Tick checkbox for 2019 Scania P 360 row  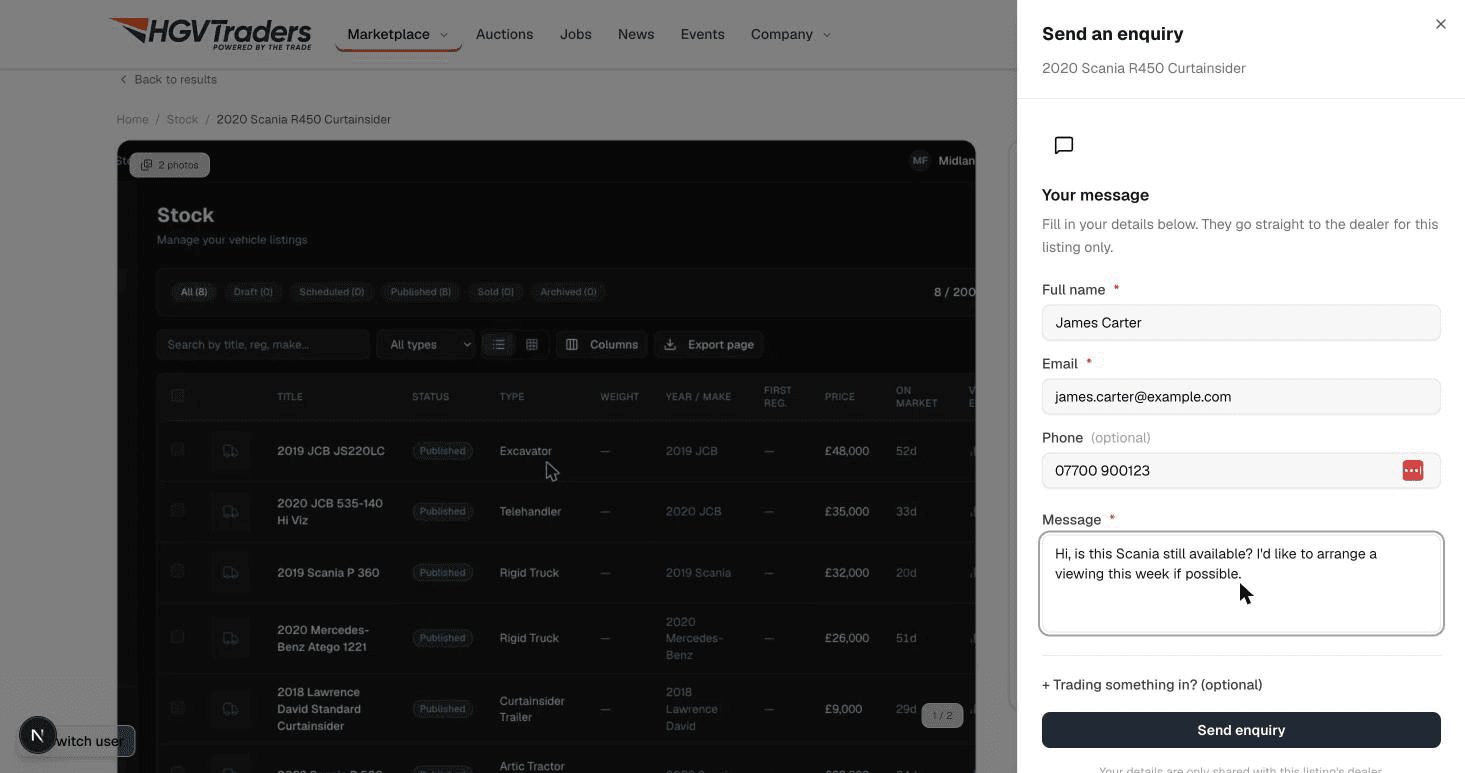click(177, 571)
